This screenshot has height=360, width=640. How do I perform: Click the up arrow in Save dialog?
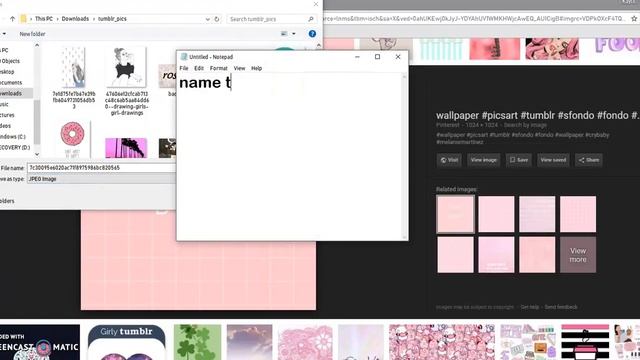[x=13, y=19]
